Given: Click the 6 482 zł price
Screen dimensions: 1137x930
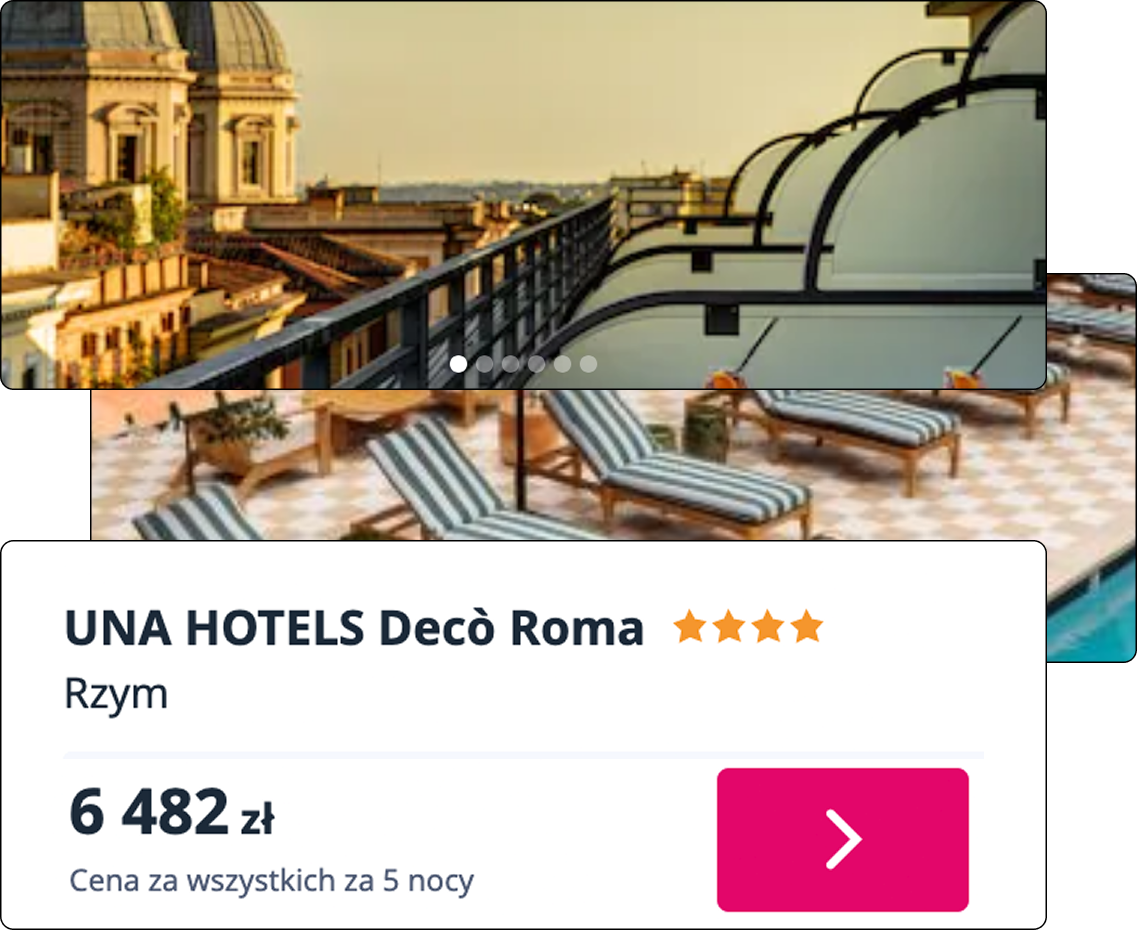Looking at the screenshot, I should pyautogui.click(x=172, y=812).
